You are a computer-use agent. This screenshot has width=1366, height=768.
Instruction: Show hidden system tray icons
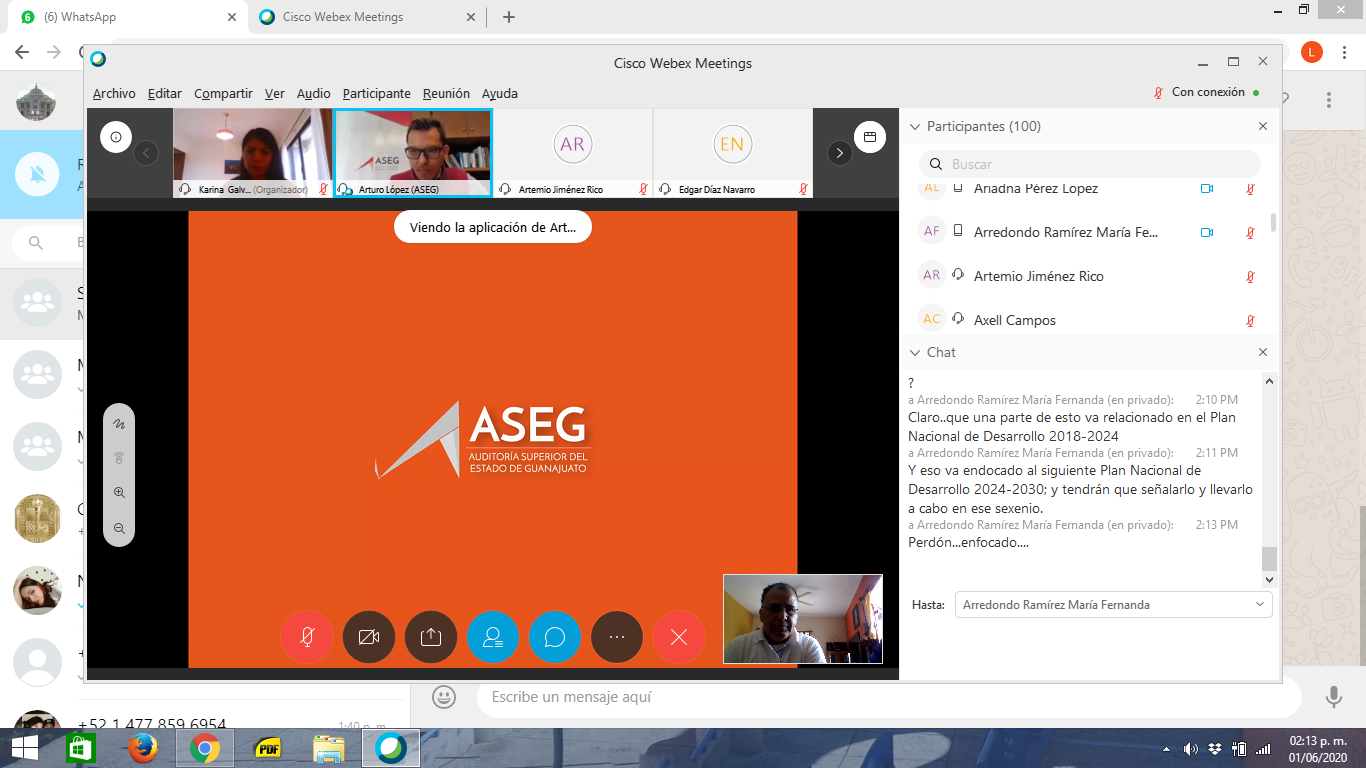(1166, 748)
